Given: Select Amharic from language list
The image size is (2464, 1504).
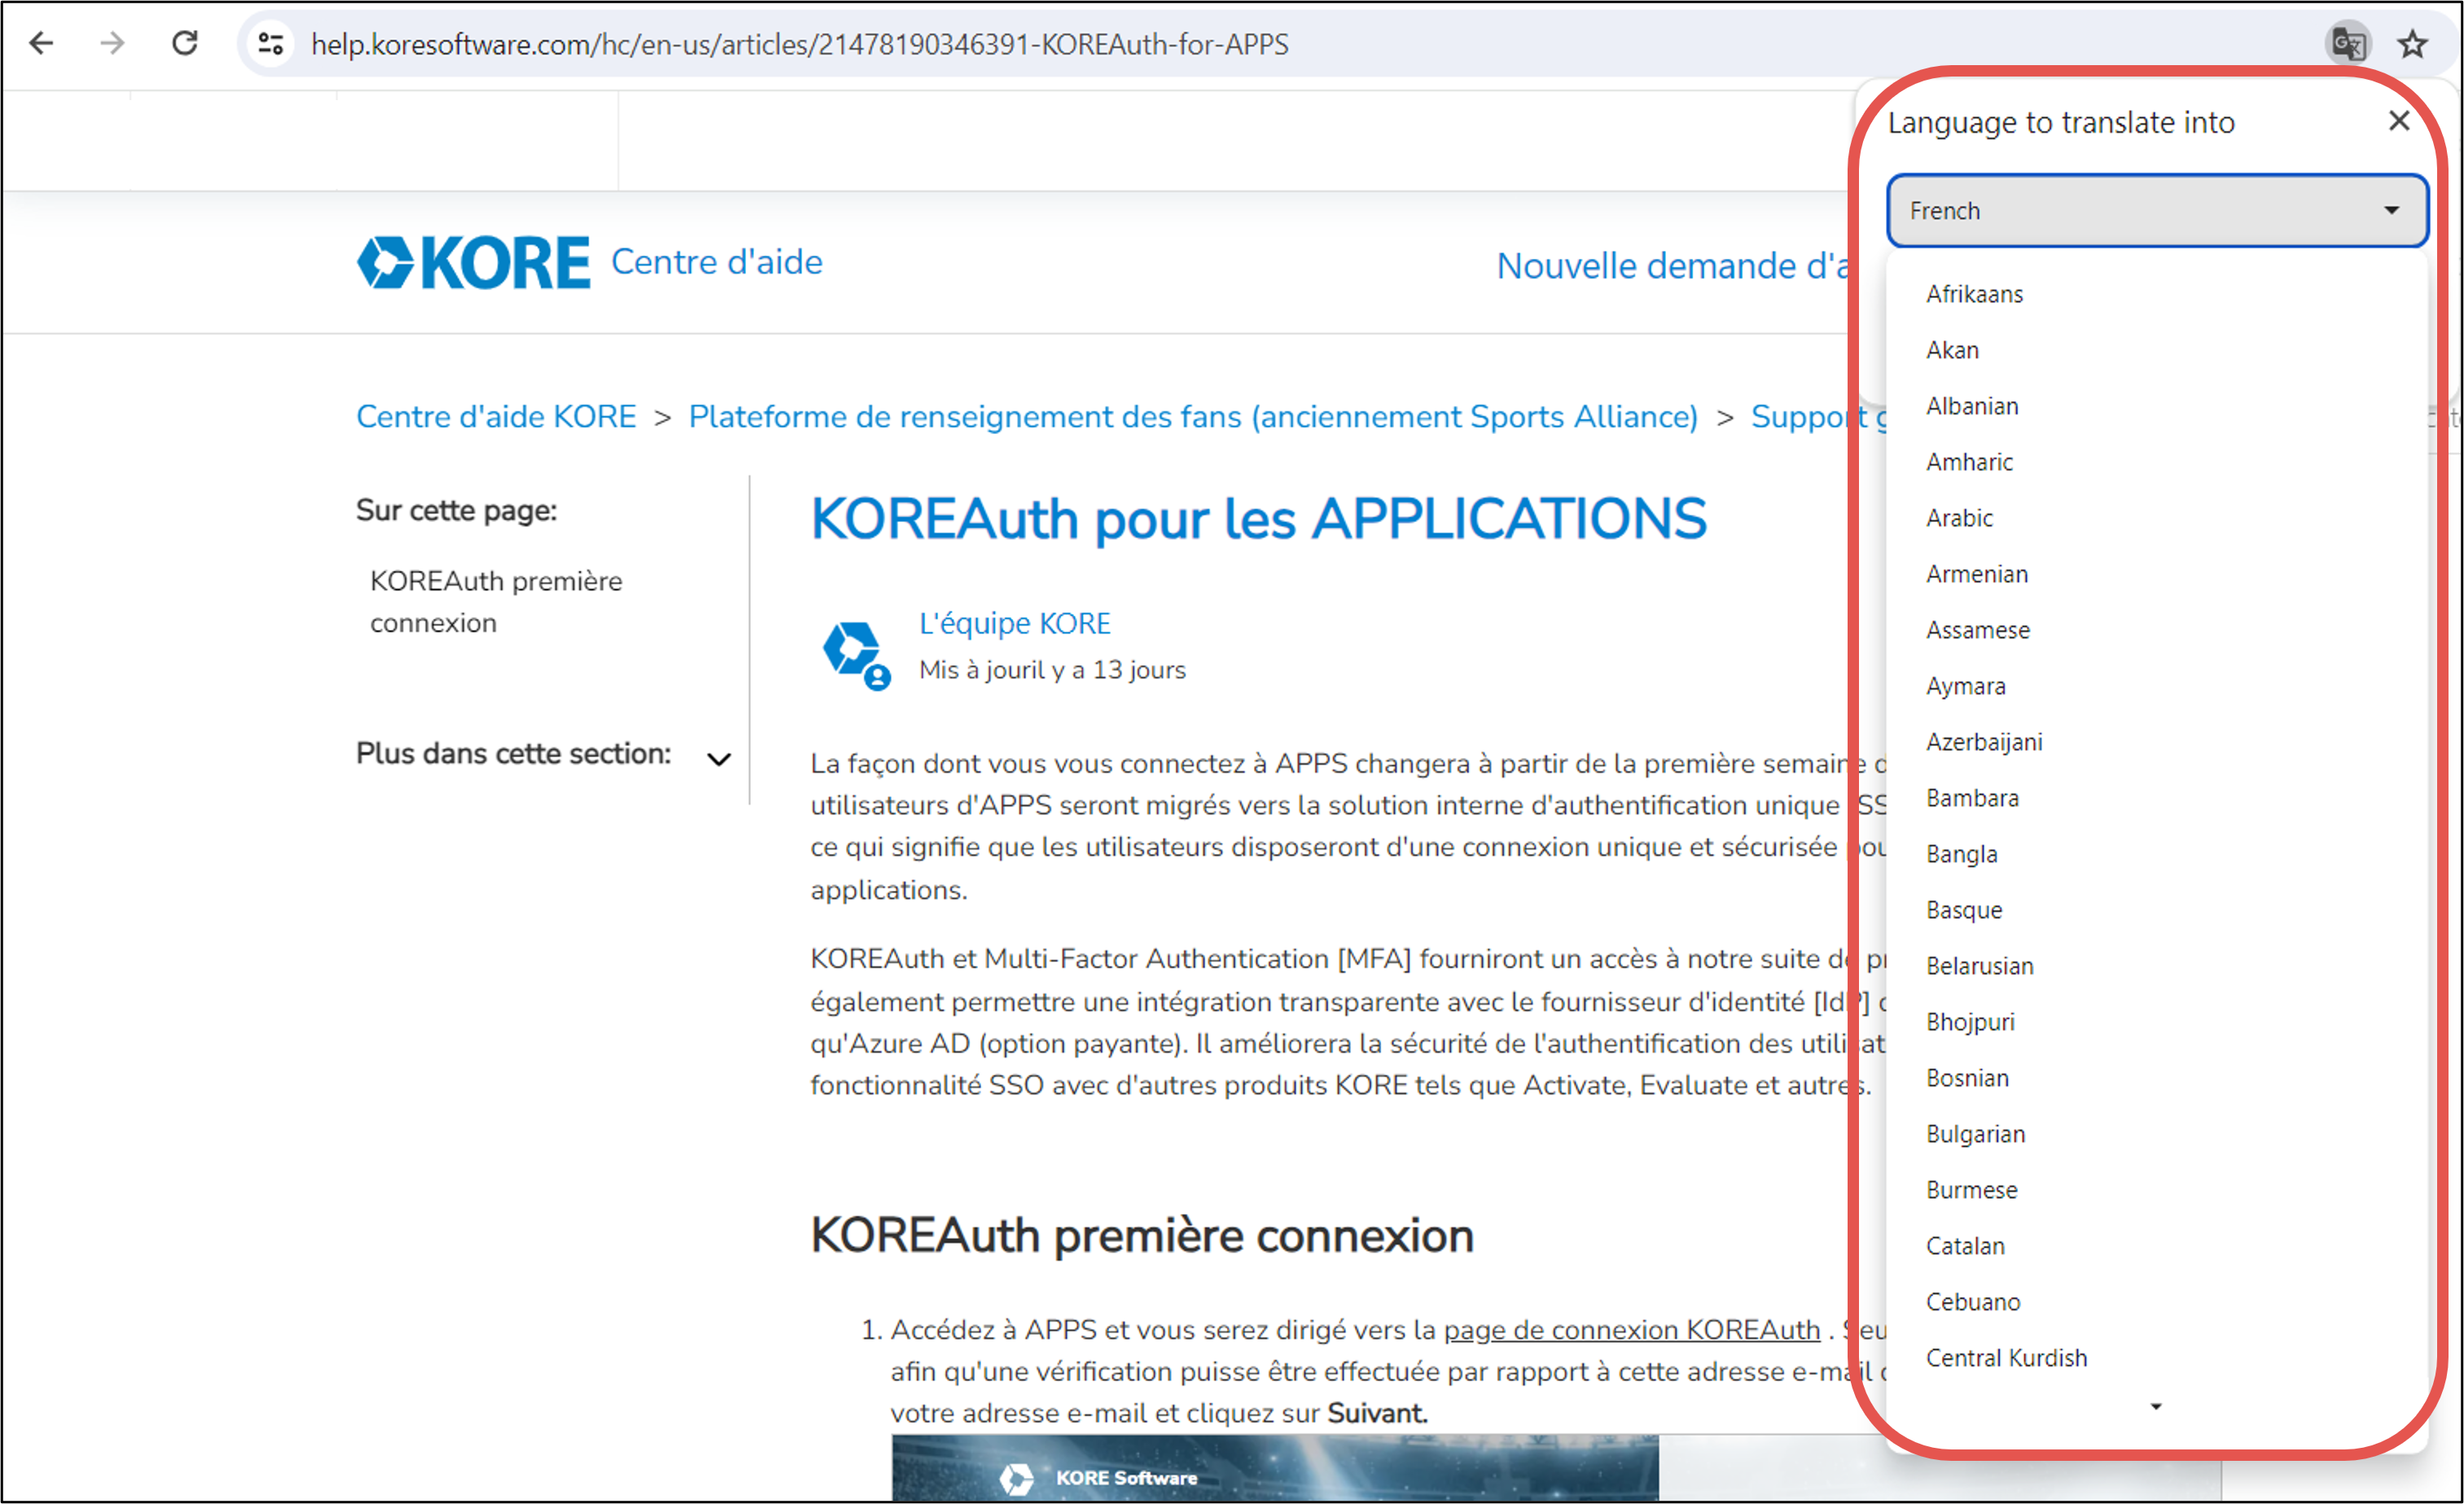Looking at the screenshot, I should click(1969, 462).
